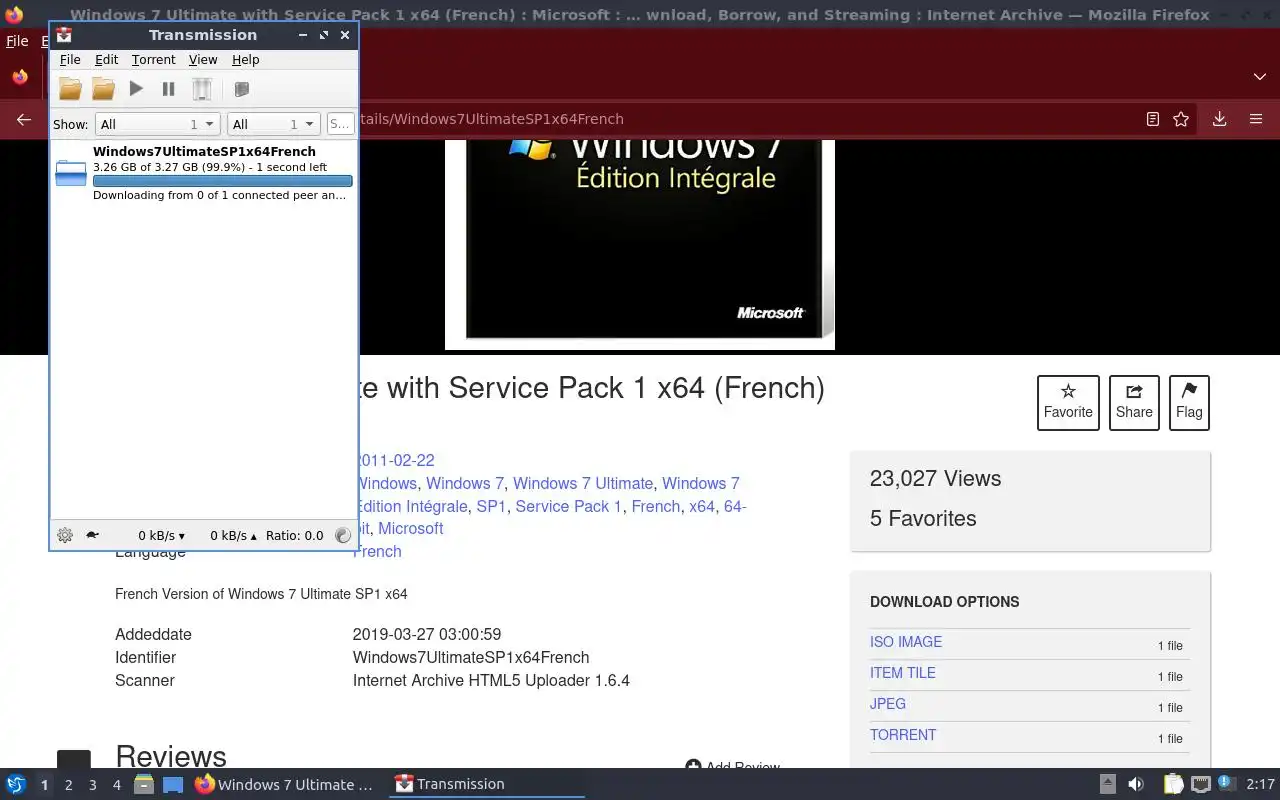Open Help menu in Transmission

(245, 60)
